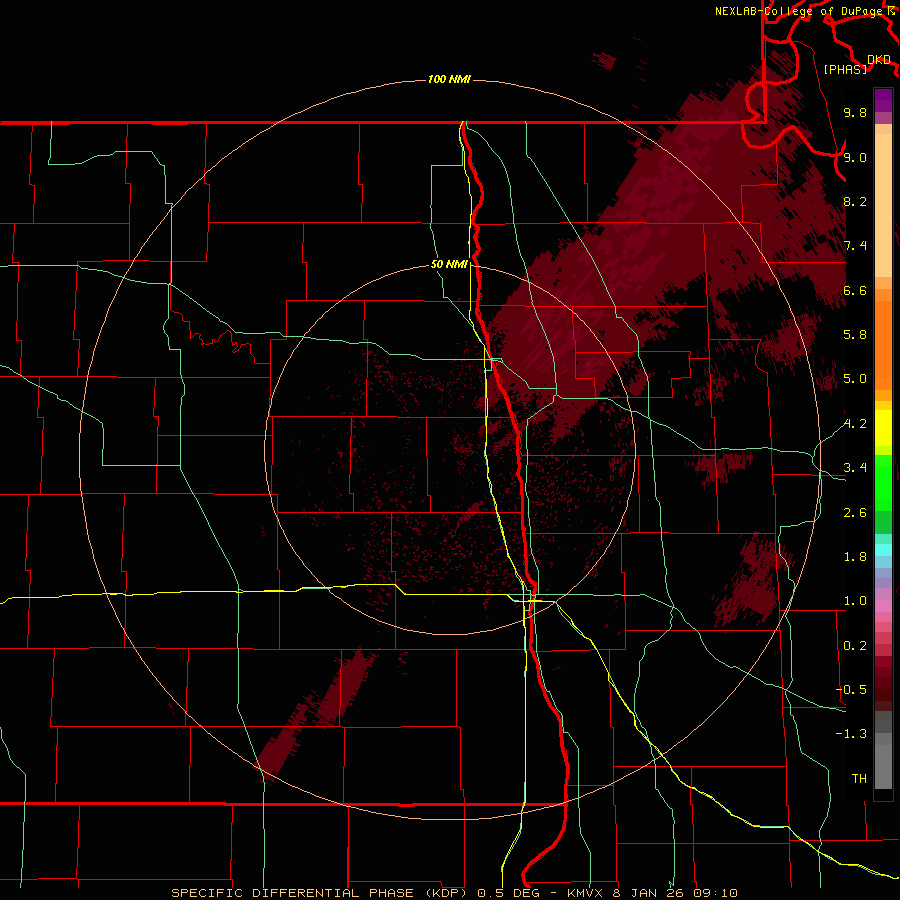The width and height of the screenshot is (900, 900).
Task: Click the 6.6 scale value
Action: 855,290
